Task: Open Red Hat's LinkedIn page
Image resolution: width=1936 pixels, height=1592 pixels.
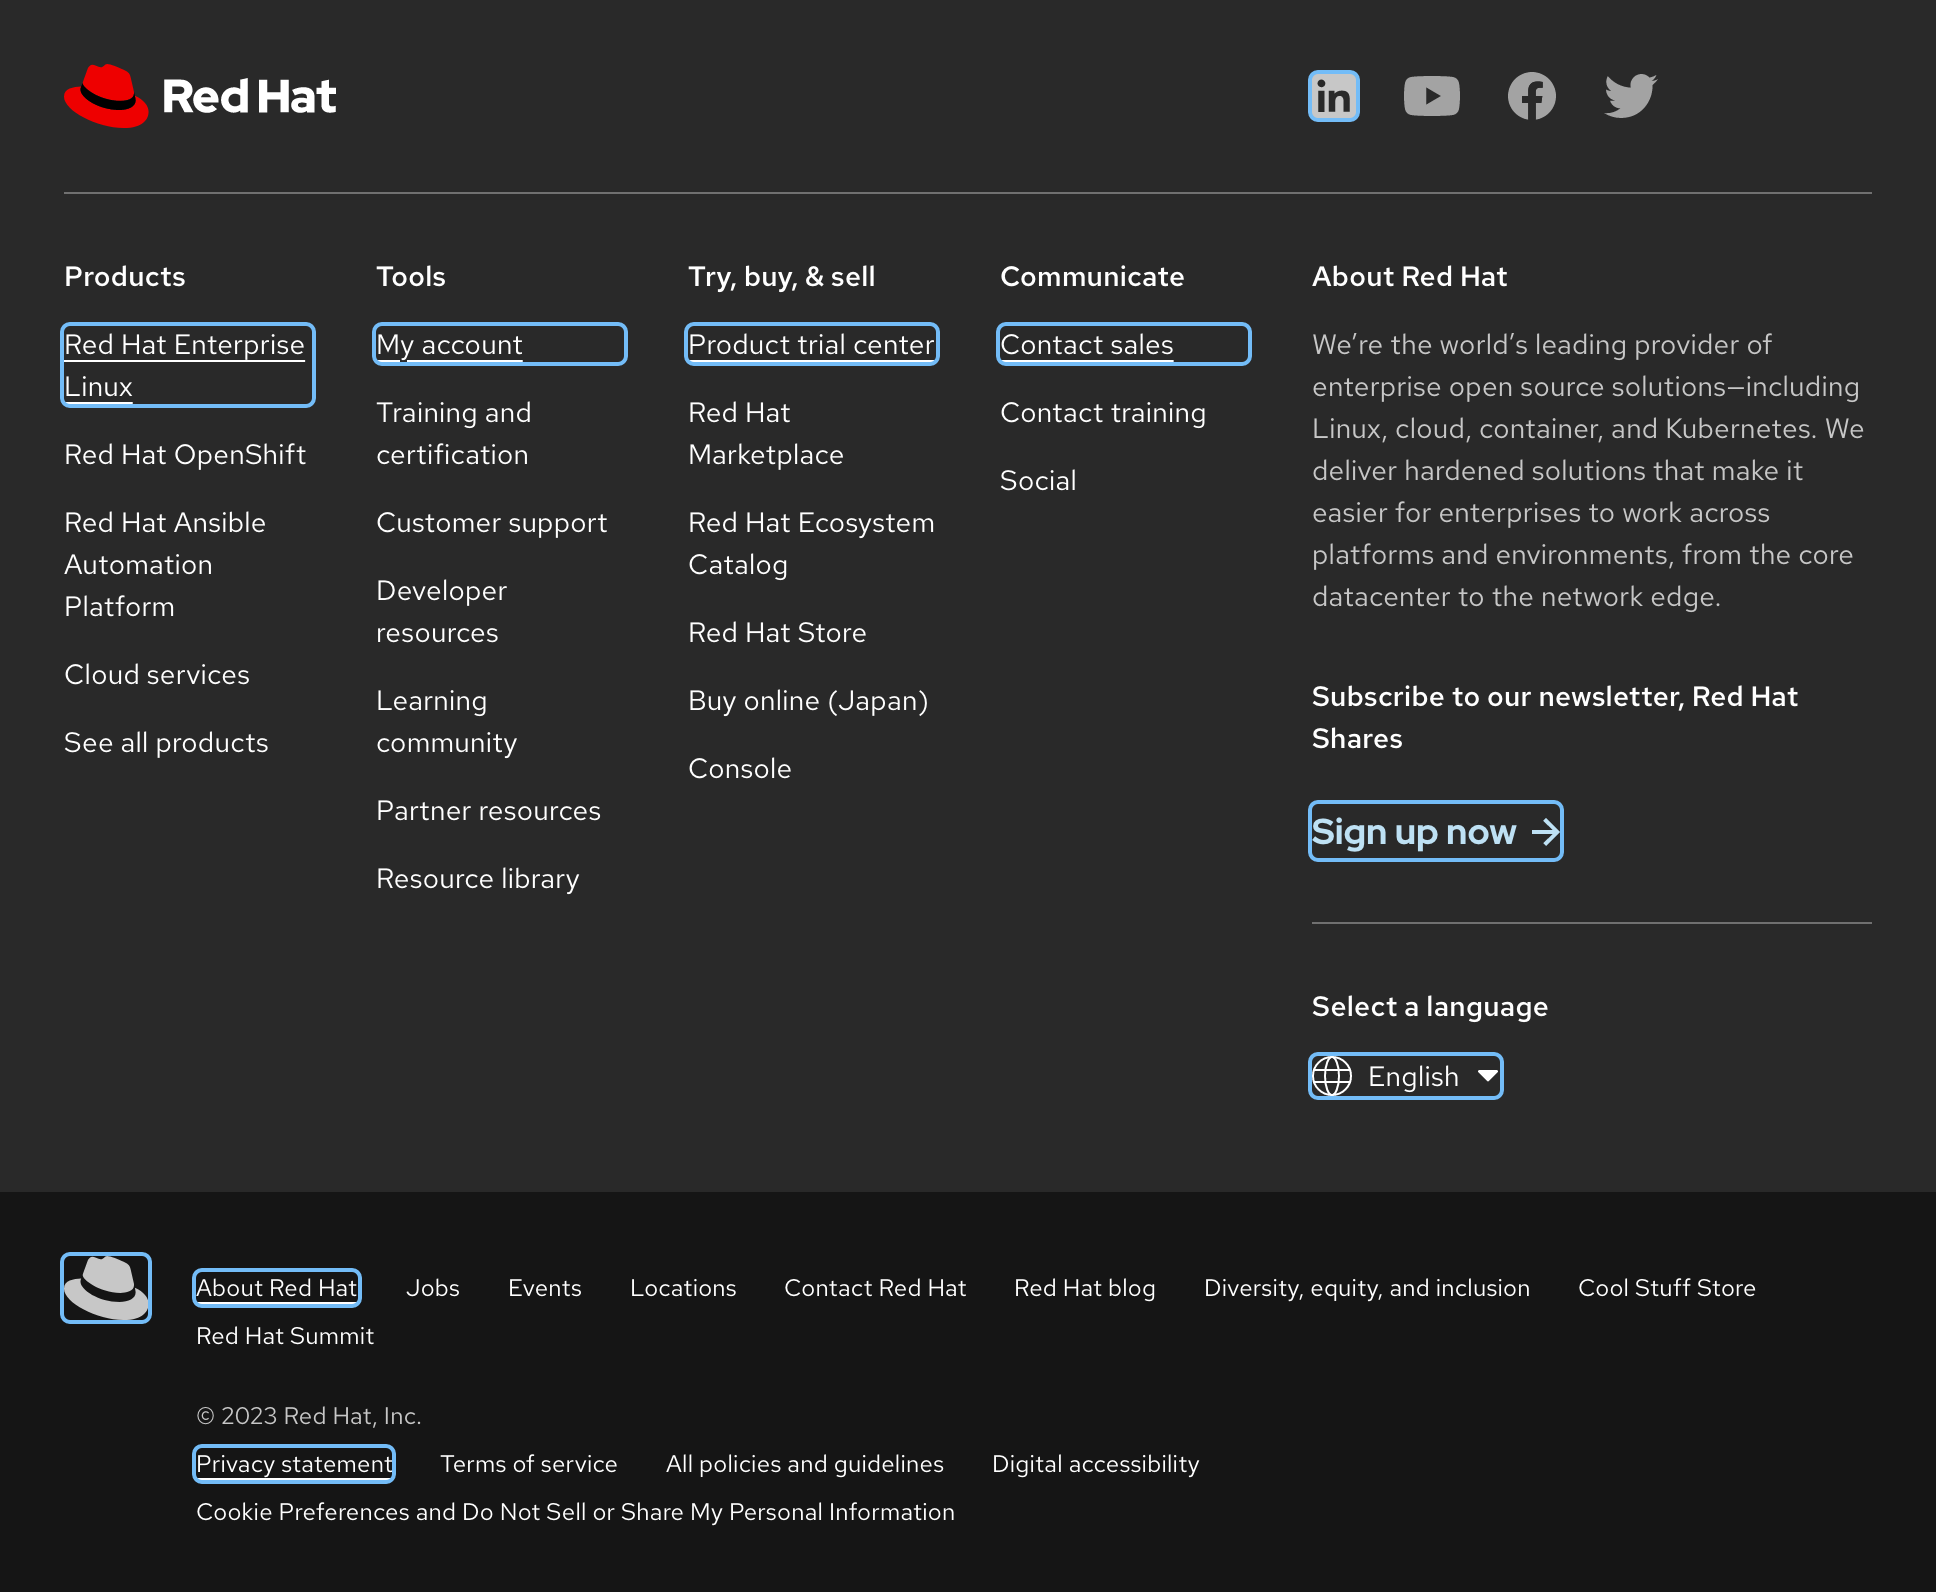Action: click(x=1333, y=95)
